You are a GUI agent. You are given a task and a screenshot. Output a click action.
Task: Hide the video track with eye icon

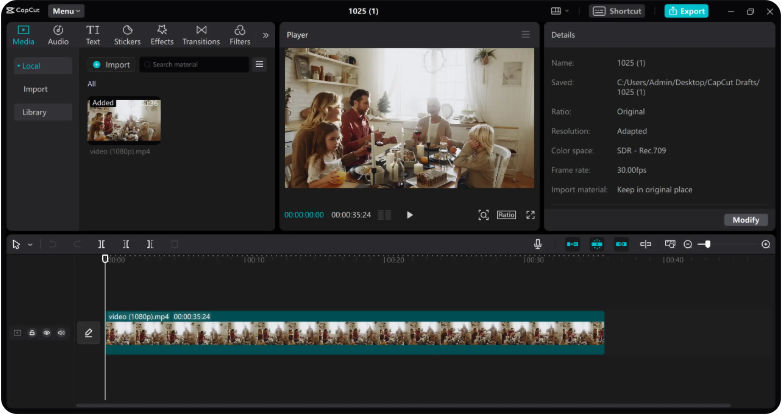[x=46, y=333]
